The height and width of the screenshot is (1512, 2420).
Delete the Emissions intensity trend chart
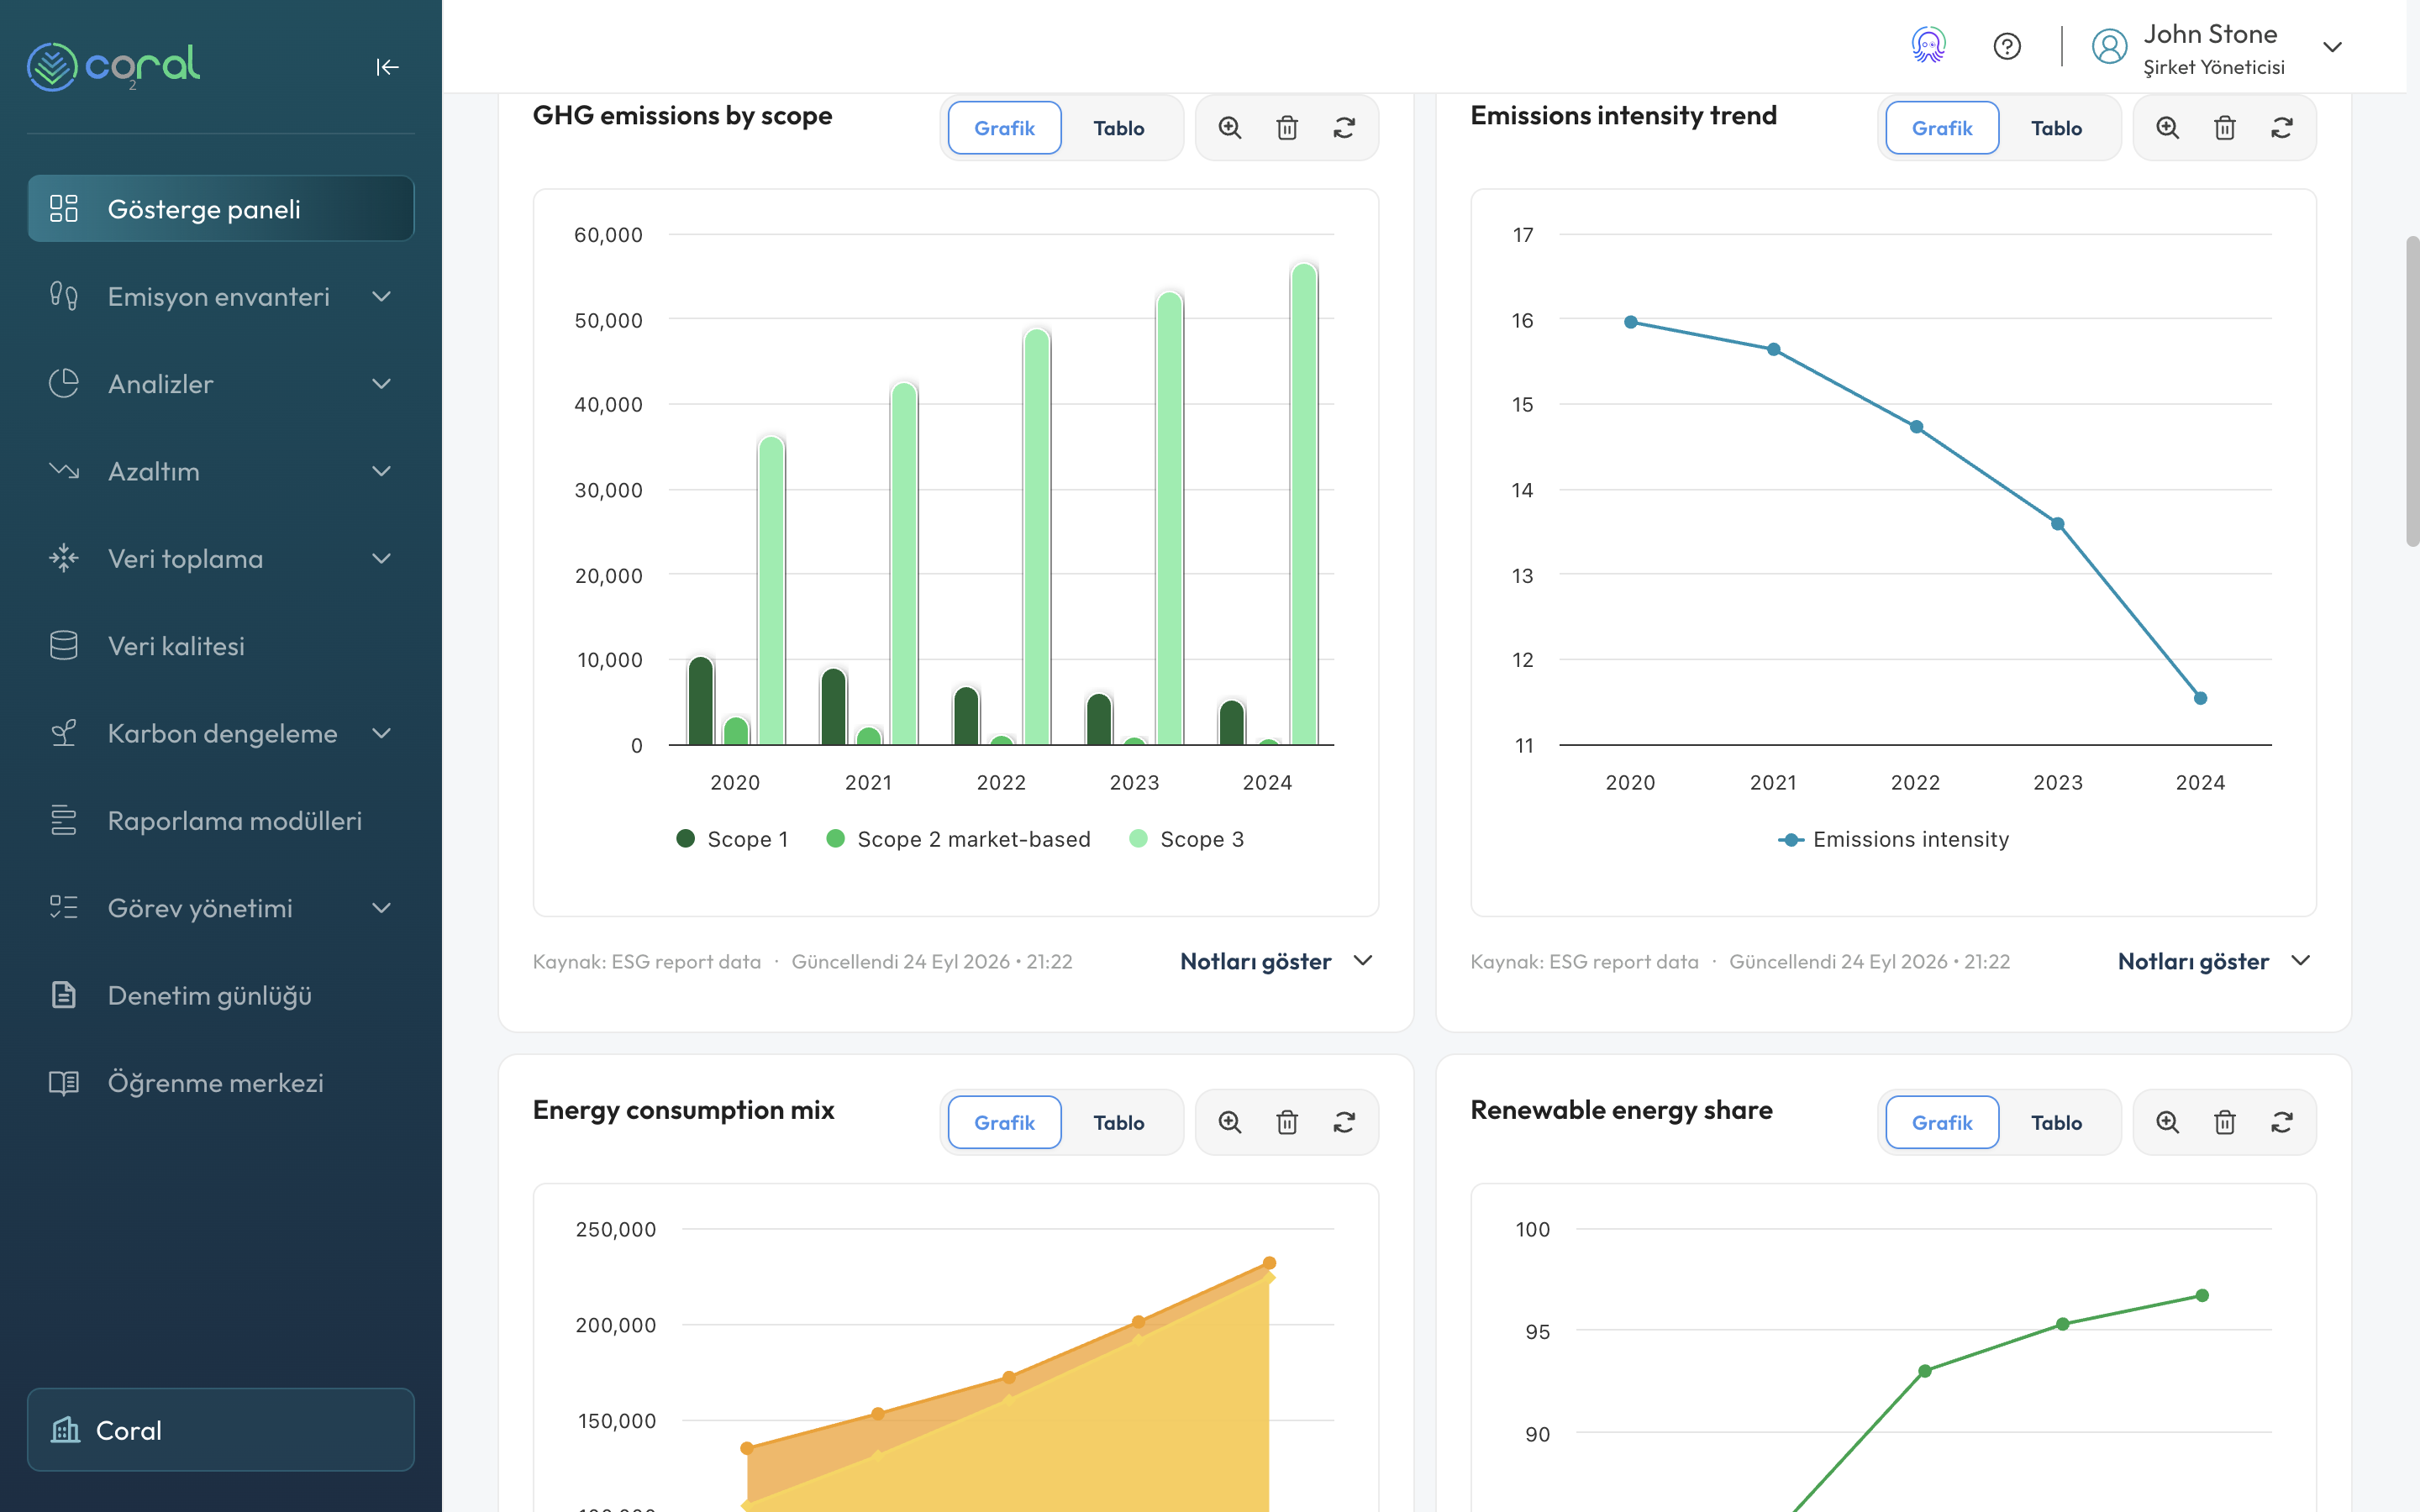(2224, 128)
